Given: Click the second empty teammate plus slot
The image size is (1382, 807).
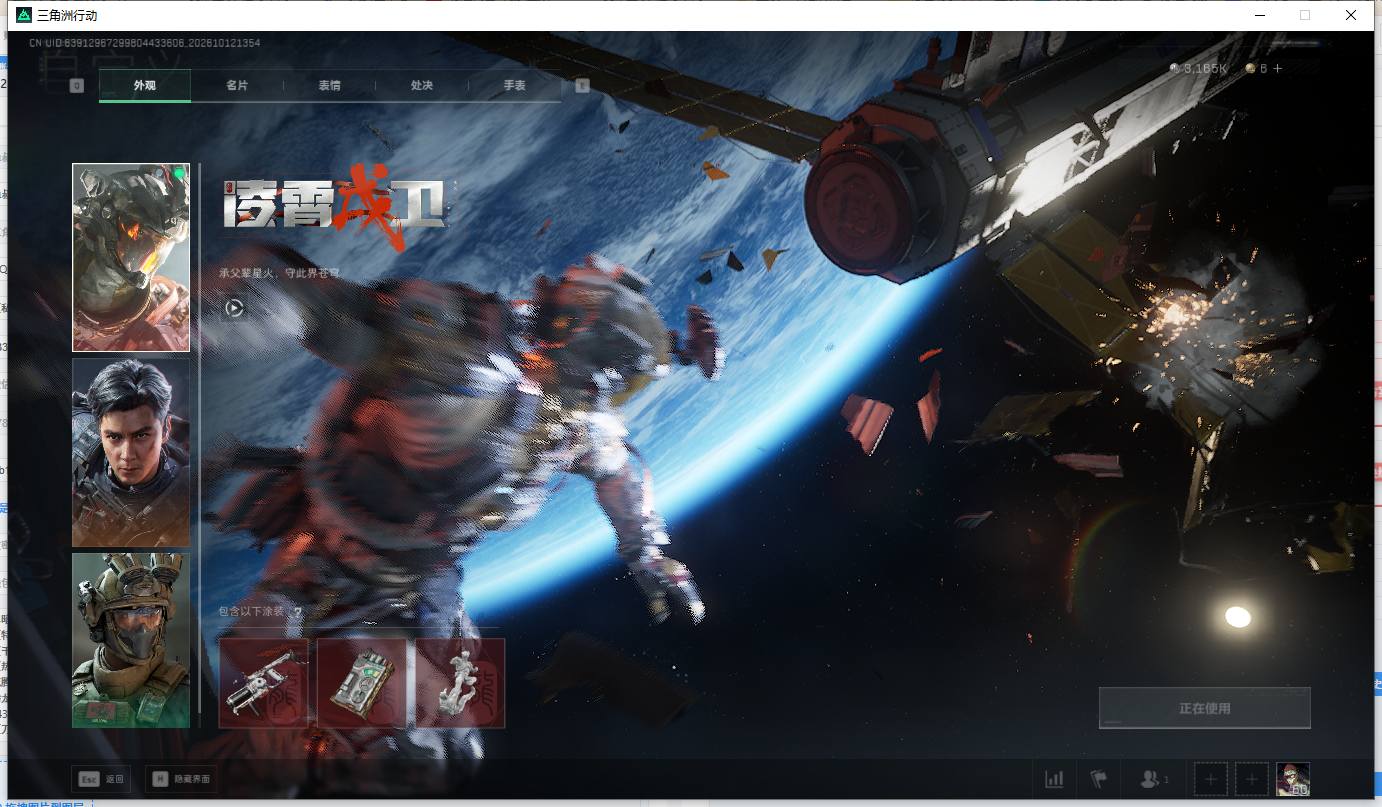Looking at the screenshot, I should tap(1251, 779).
